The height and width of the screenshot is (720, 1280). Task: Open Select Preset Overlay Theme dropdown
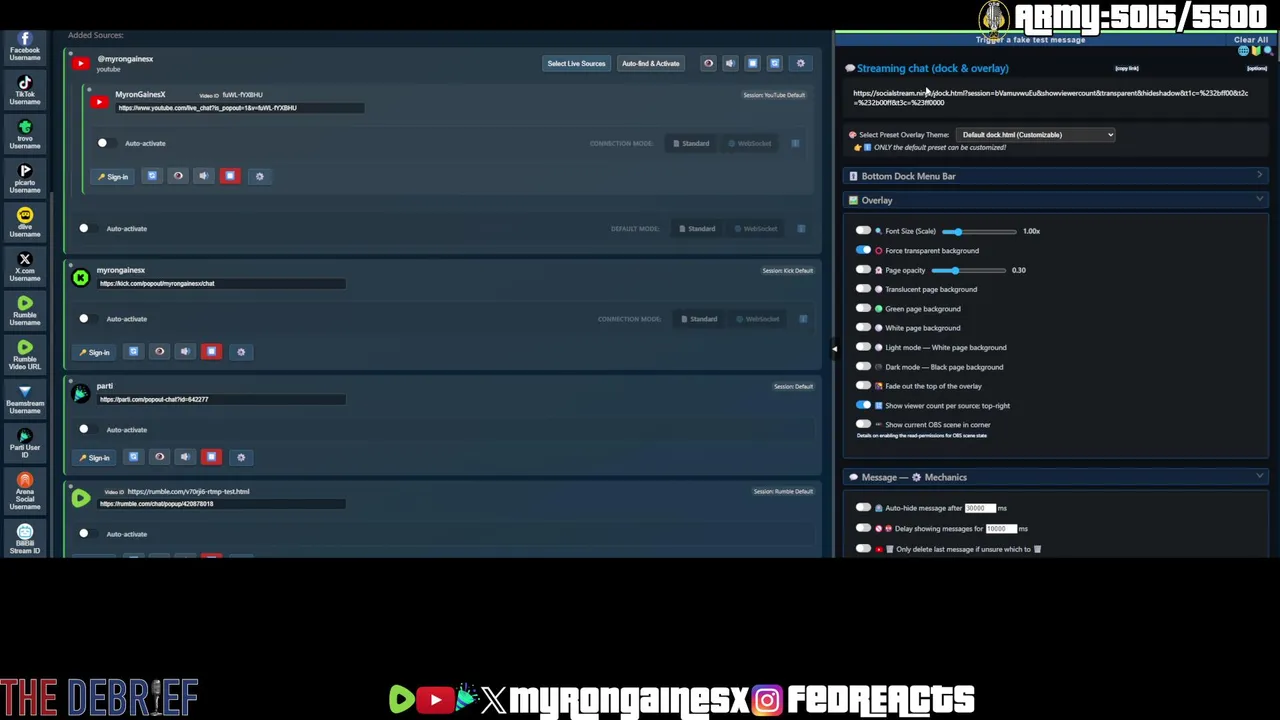[x=1035, y=134]
